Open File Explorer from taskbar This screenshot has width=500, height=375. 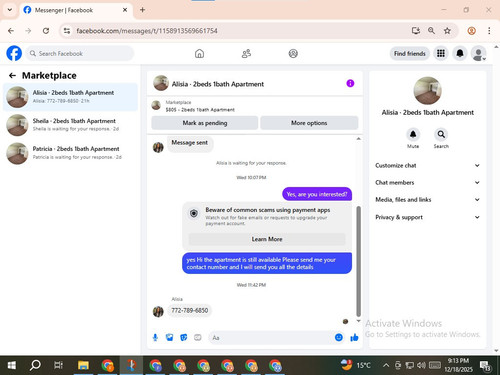83,365
